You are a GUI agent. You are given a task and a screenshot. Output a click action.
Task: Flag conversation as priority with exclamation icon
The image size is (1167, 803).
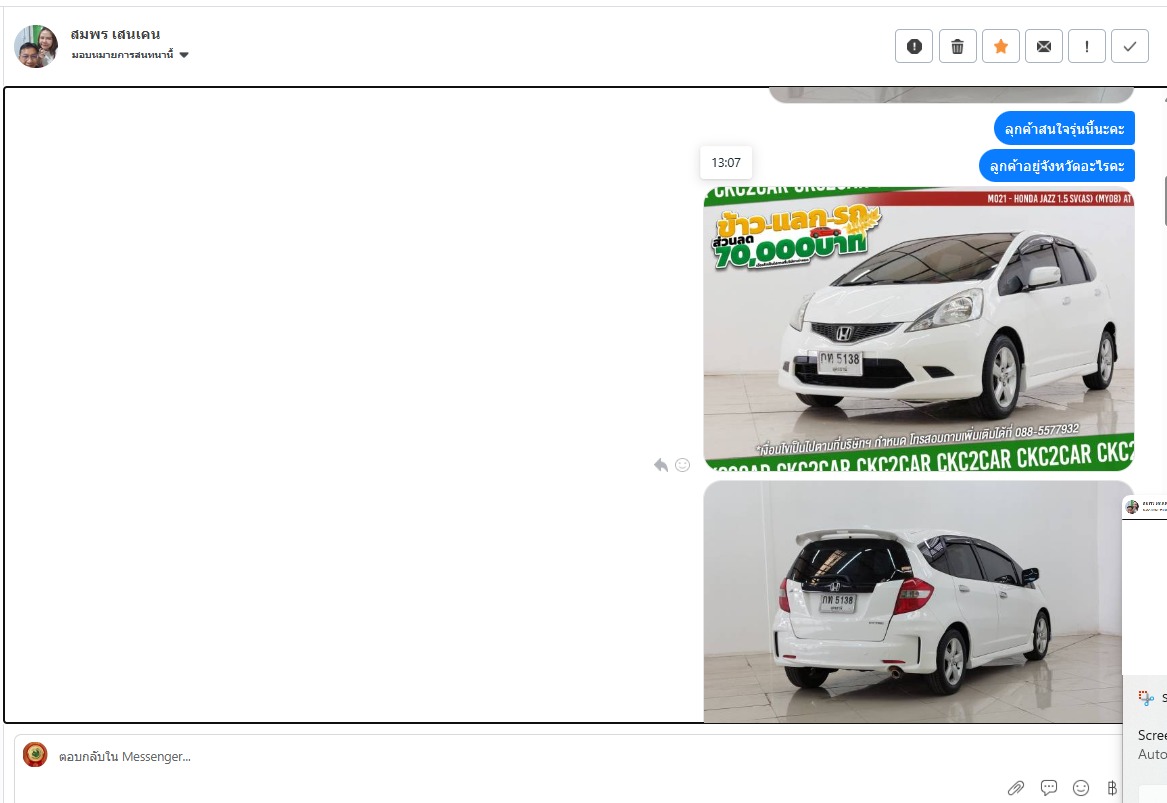pyautogui.click(x=1087, y=47)
